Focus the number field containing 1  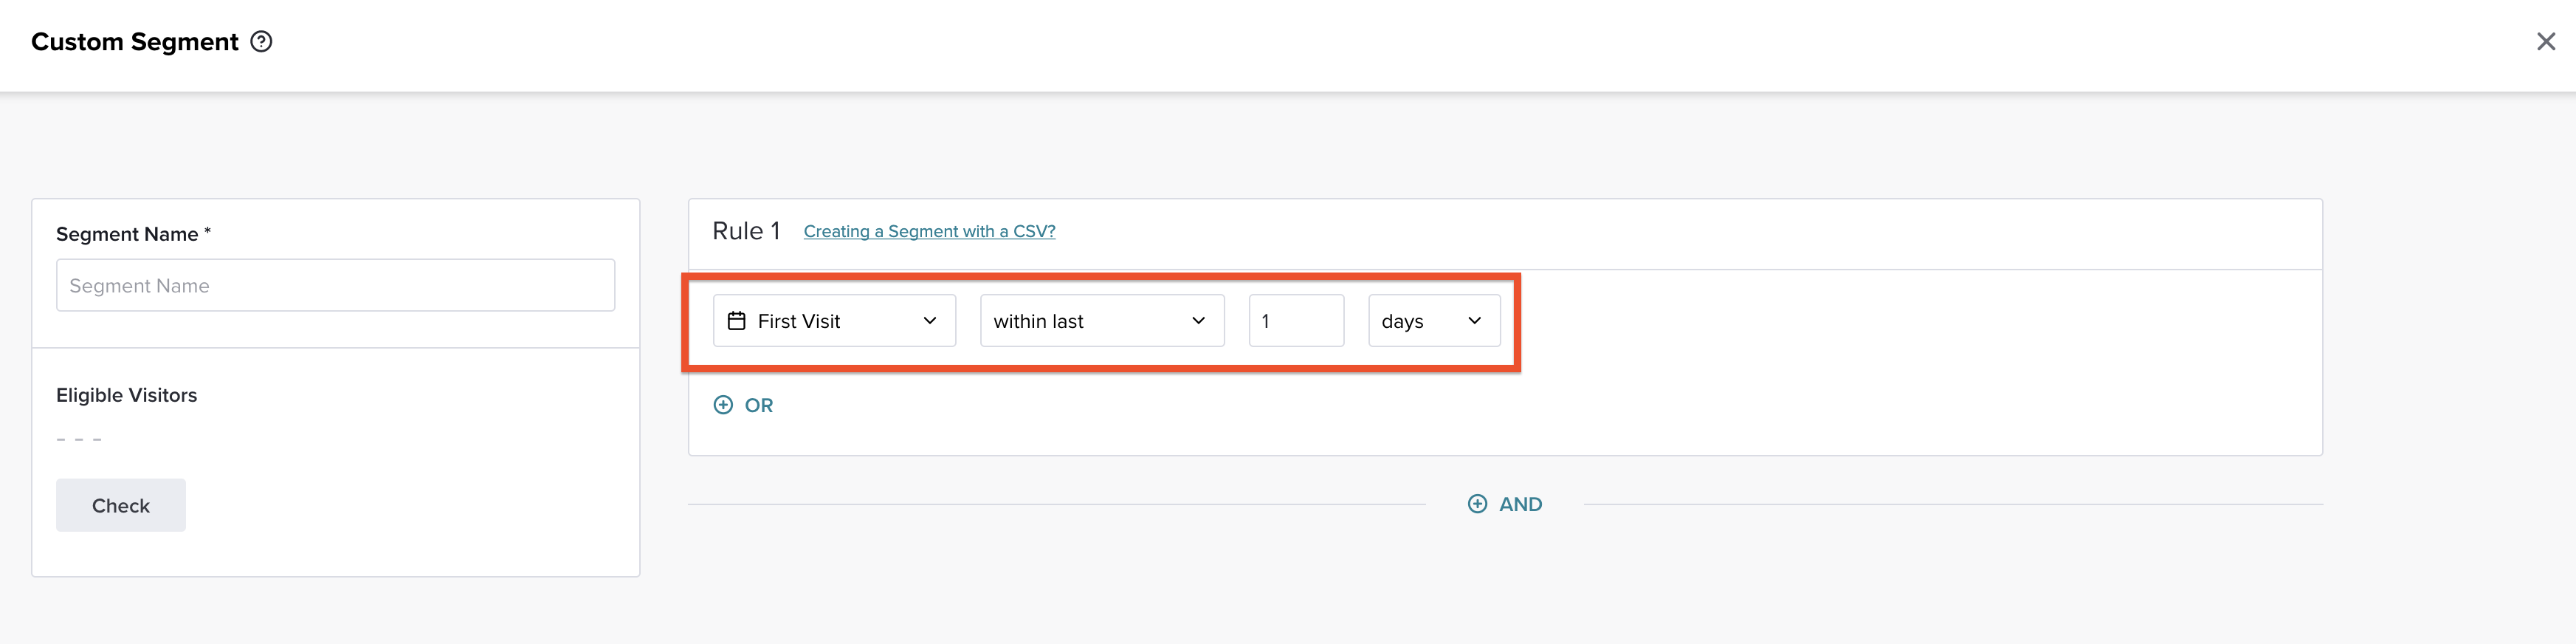coord(1296,321)
